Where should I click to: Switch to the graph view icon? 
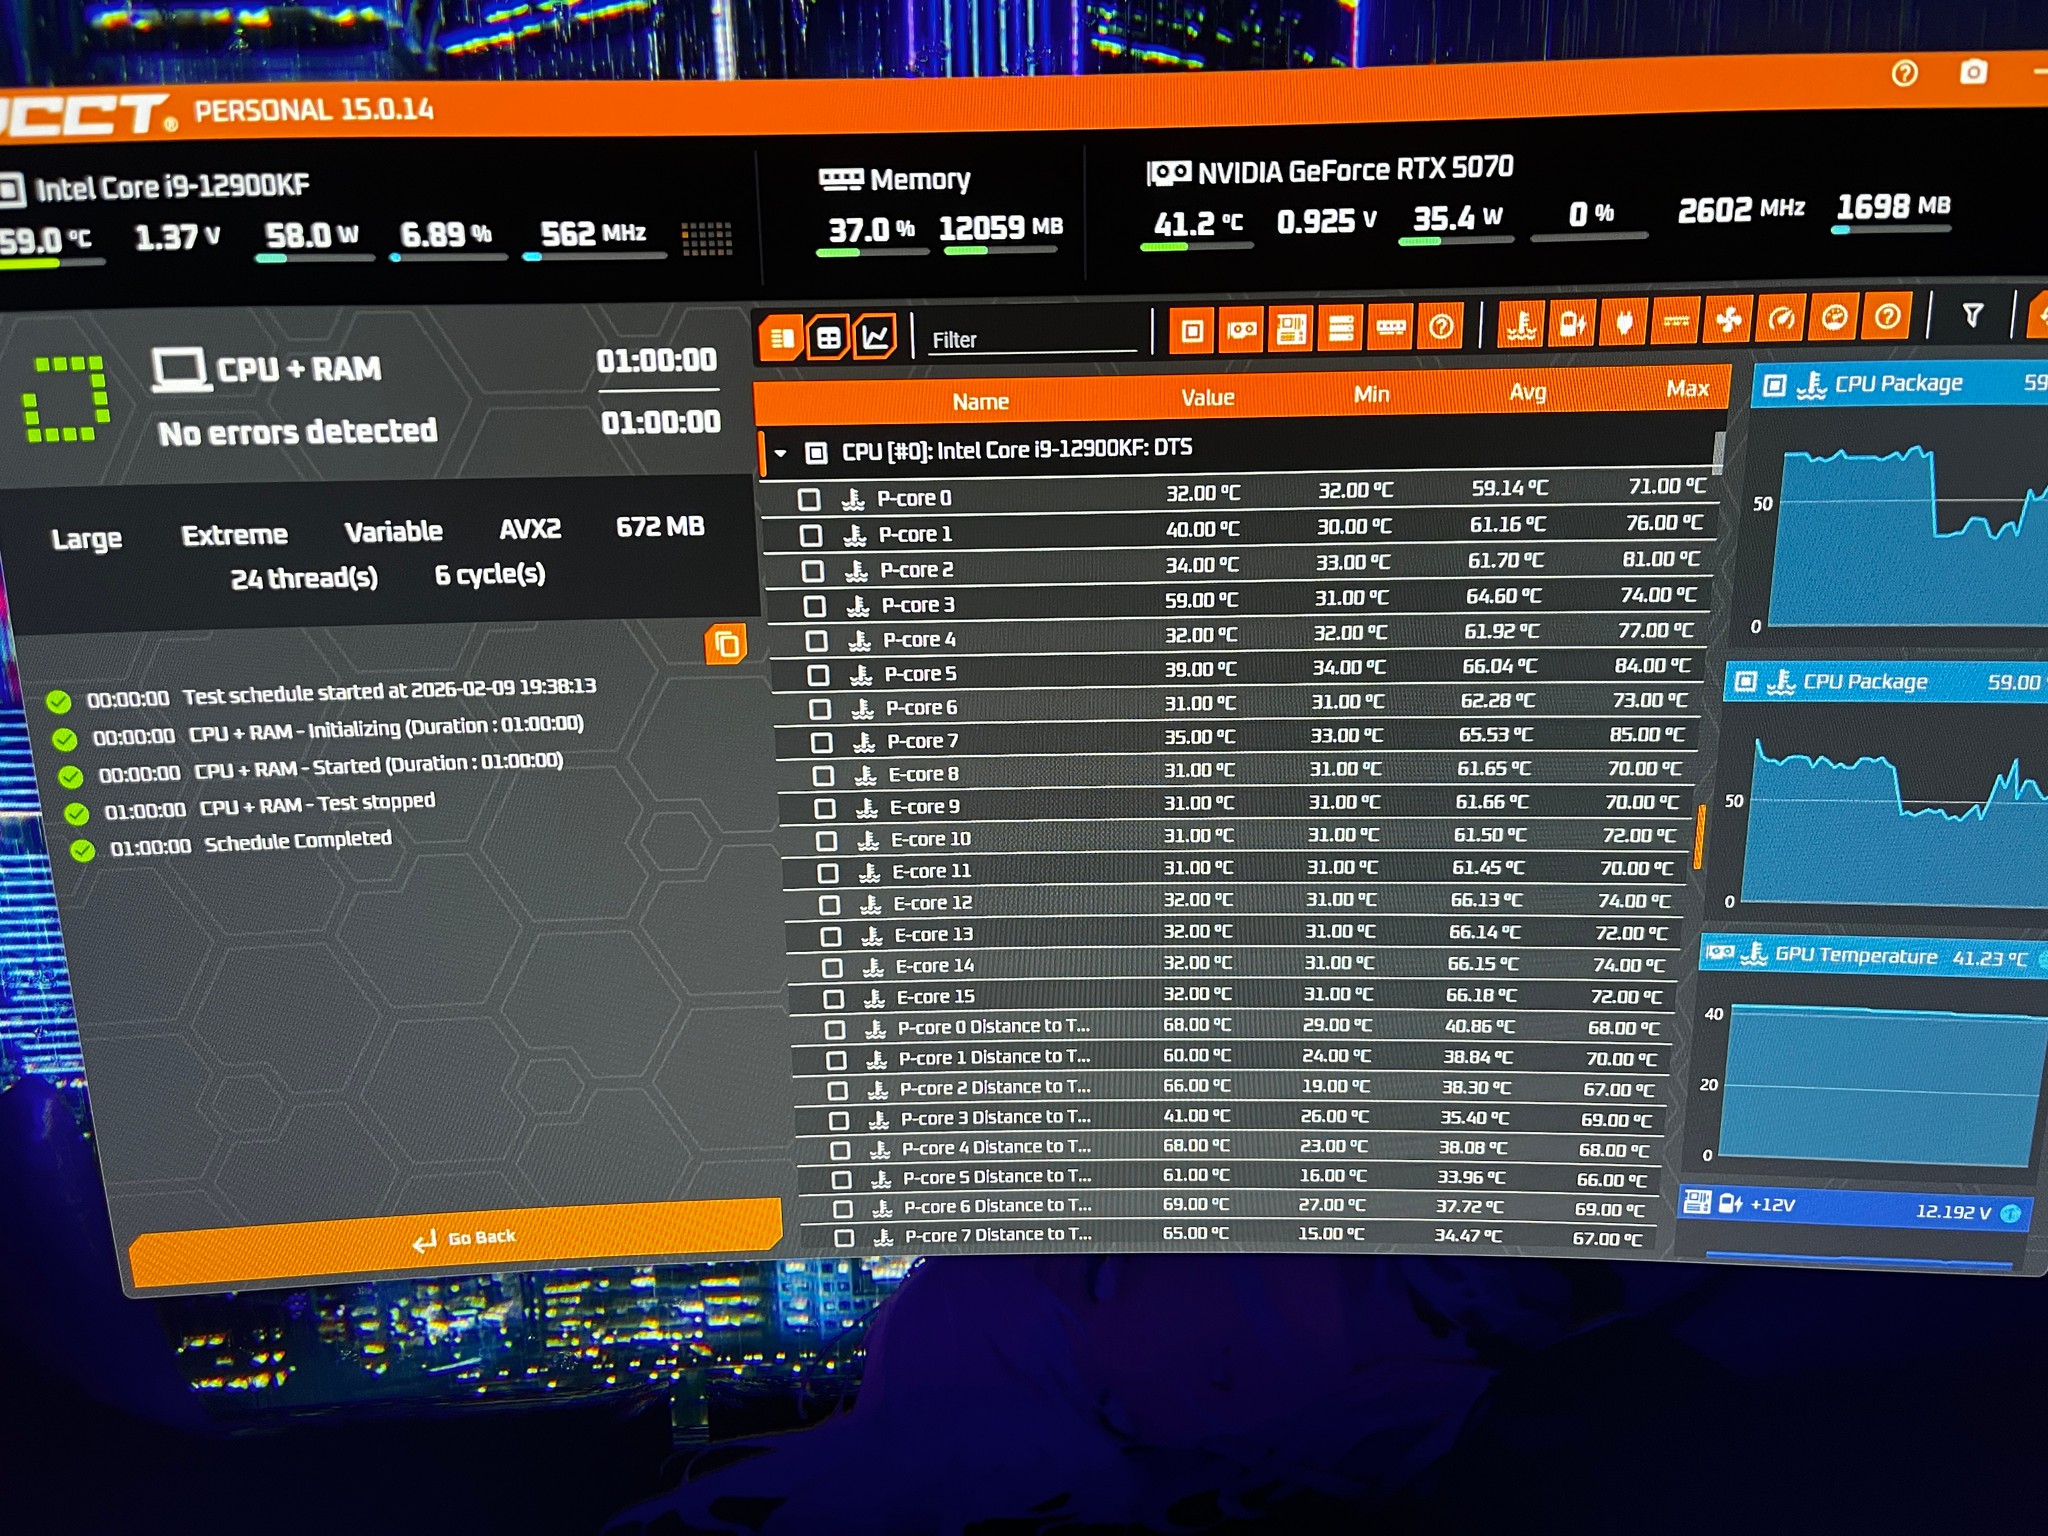click(x=875, y=336)
